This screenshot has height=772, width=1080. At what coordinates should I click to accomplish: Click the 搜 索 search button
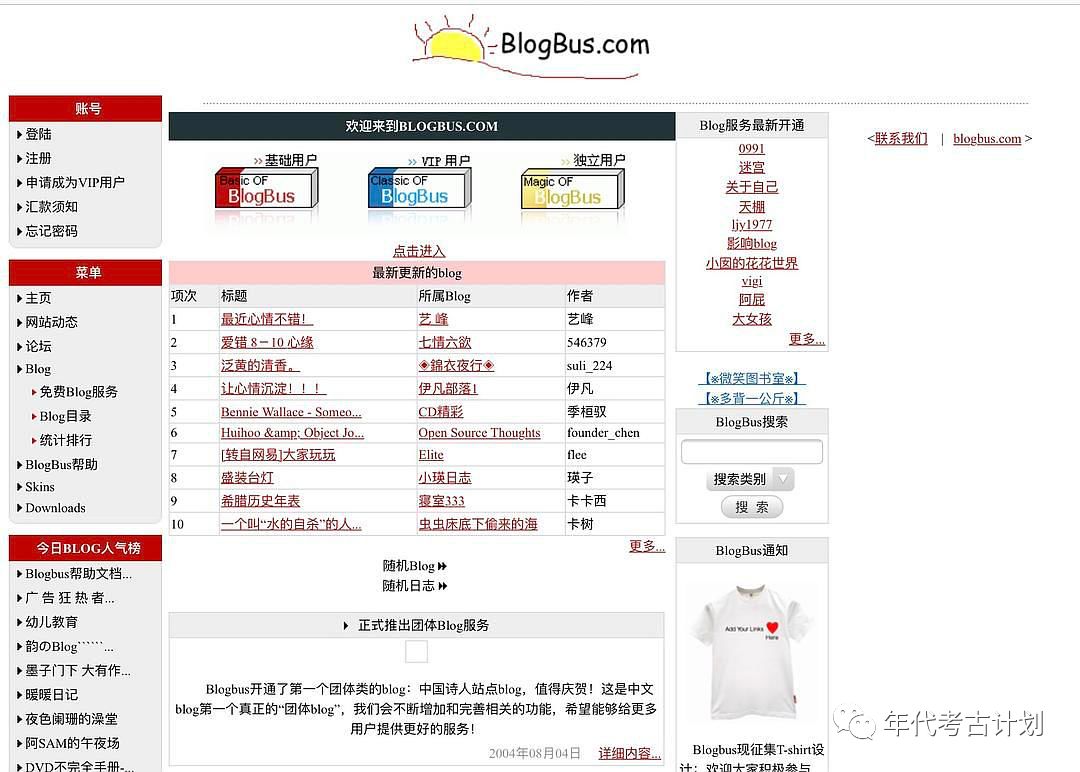pyautogui.click(x=751, y=507)
